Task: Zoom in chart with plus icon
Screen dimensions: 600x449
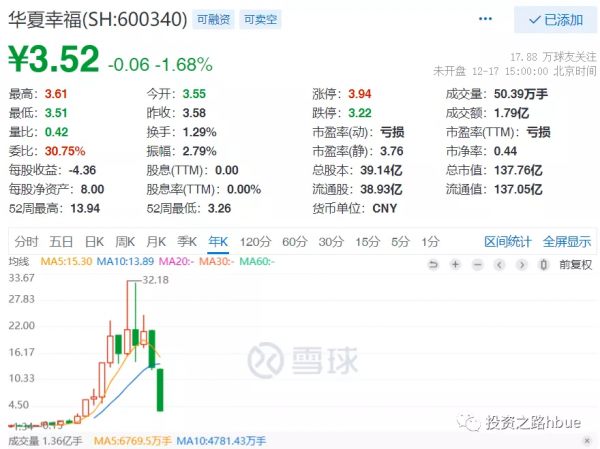Action: click(455, 265)
